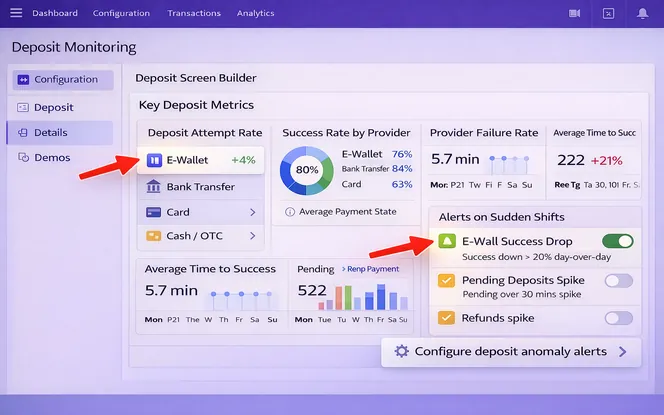The height and width of the screenshot is (415, 664).
Task: Click chevron on Configure deposit anomaly alerts
Action: (622, 351)
